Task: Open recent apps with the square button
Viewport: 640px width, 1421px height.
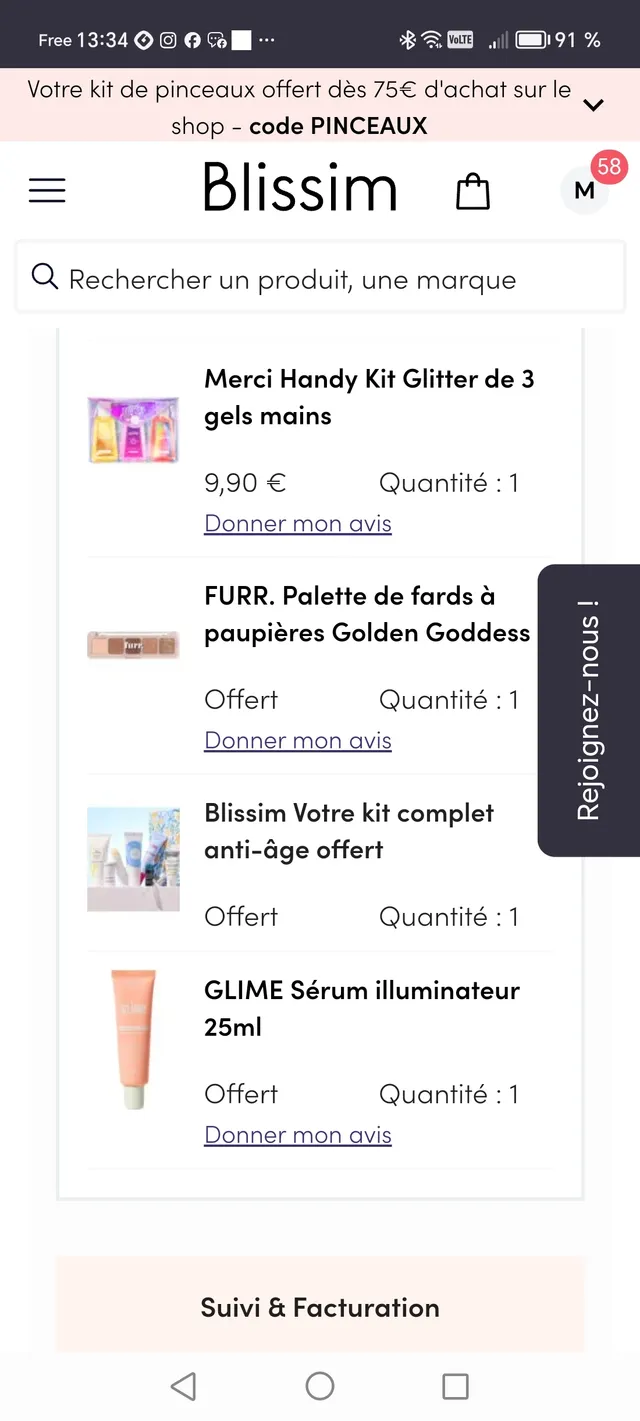Action: click(455, 1386)
